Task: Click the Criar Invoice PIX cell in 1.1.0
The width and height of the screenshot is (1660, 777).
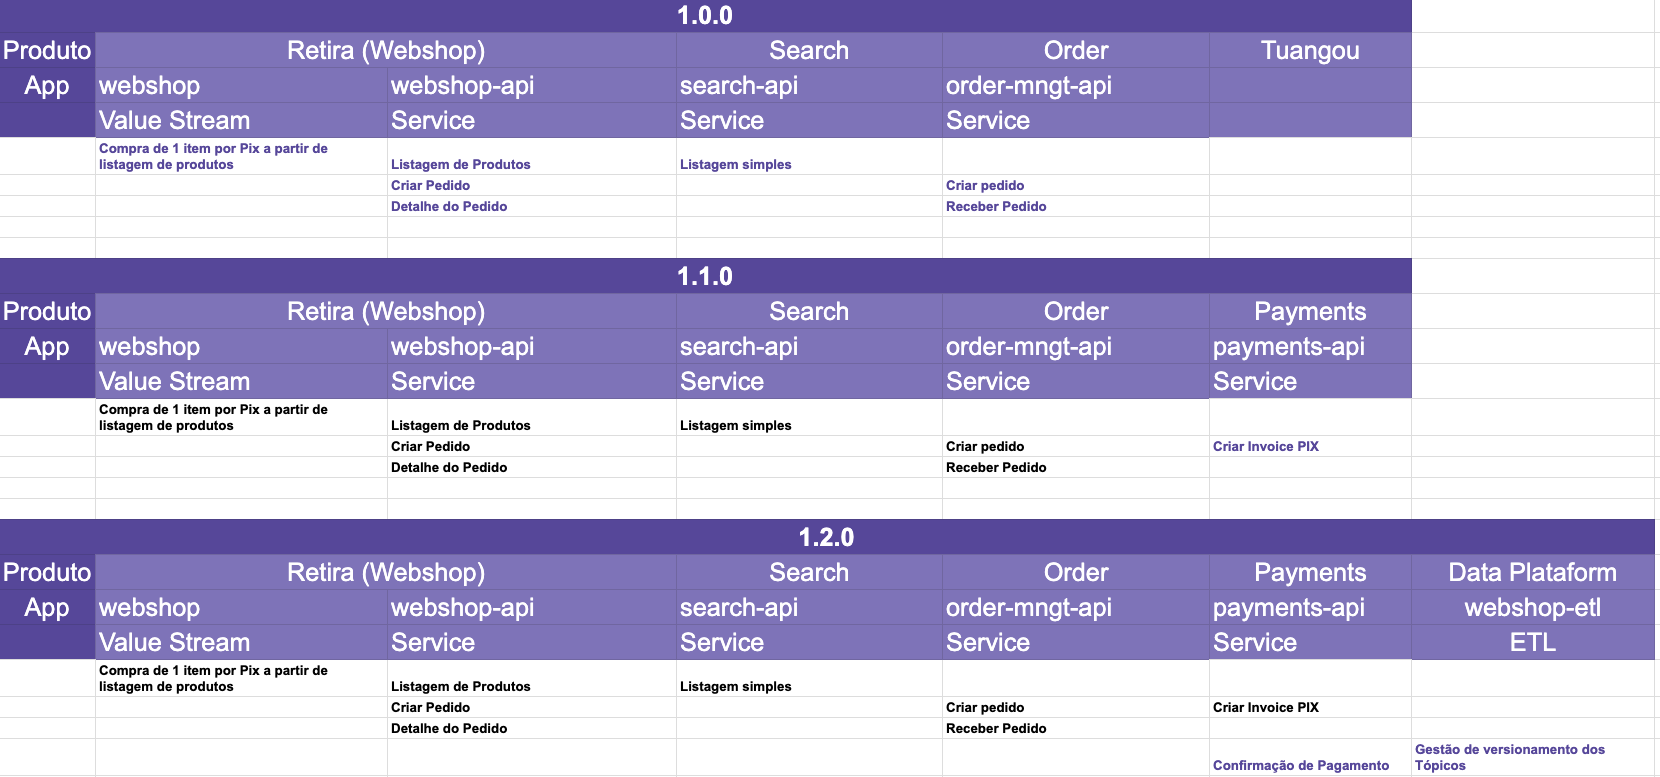Action: pos(1310,446)
